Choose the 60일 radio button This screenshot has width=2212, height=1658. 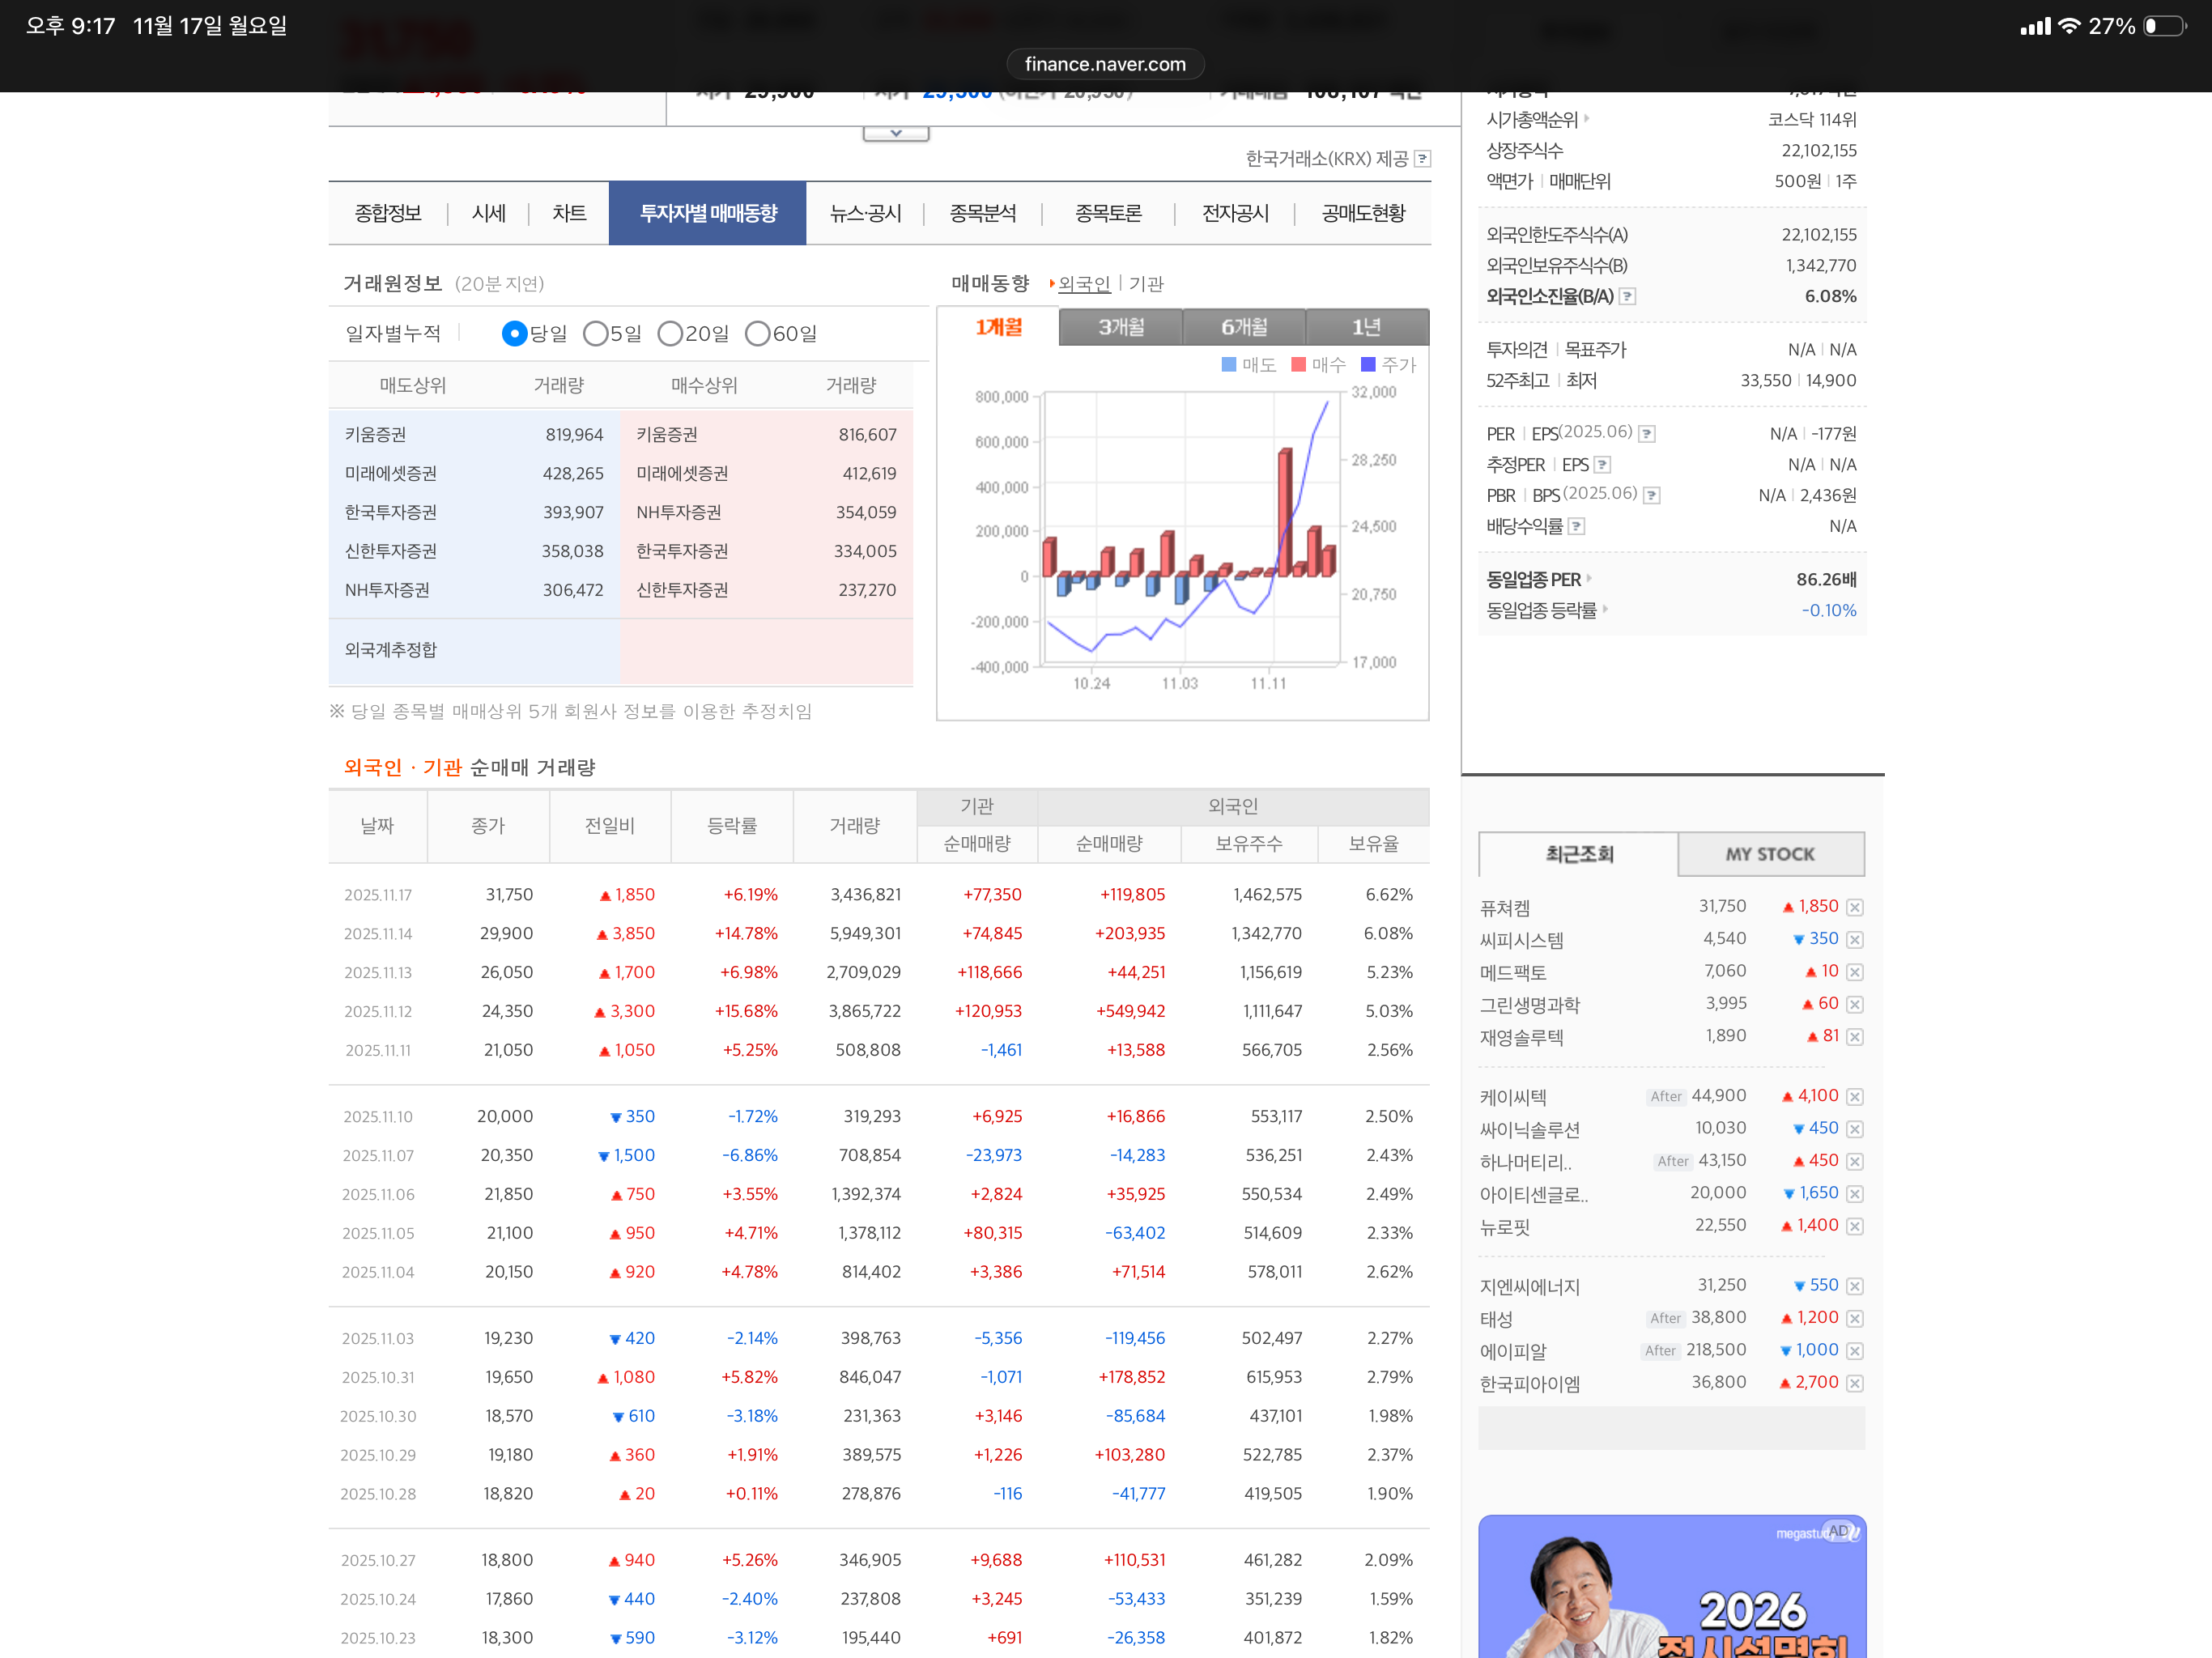pyautogui.click(x=758, y=334)
